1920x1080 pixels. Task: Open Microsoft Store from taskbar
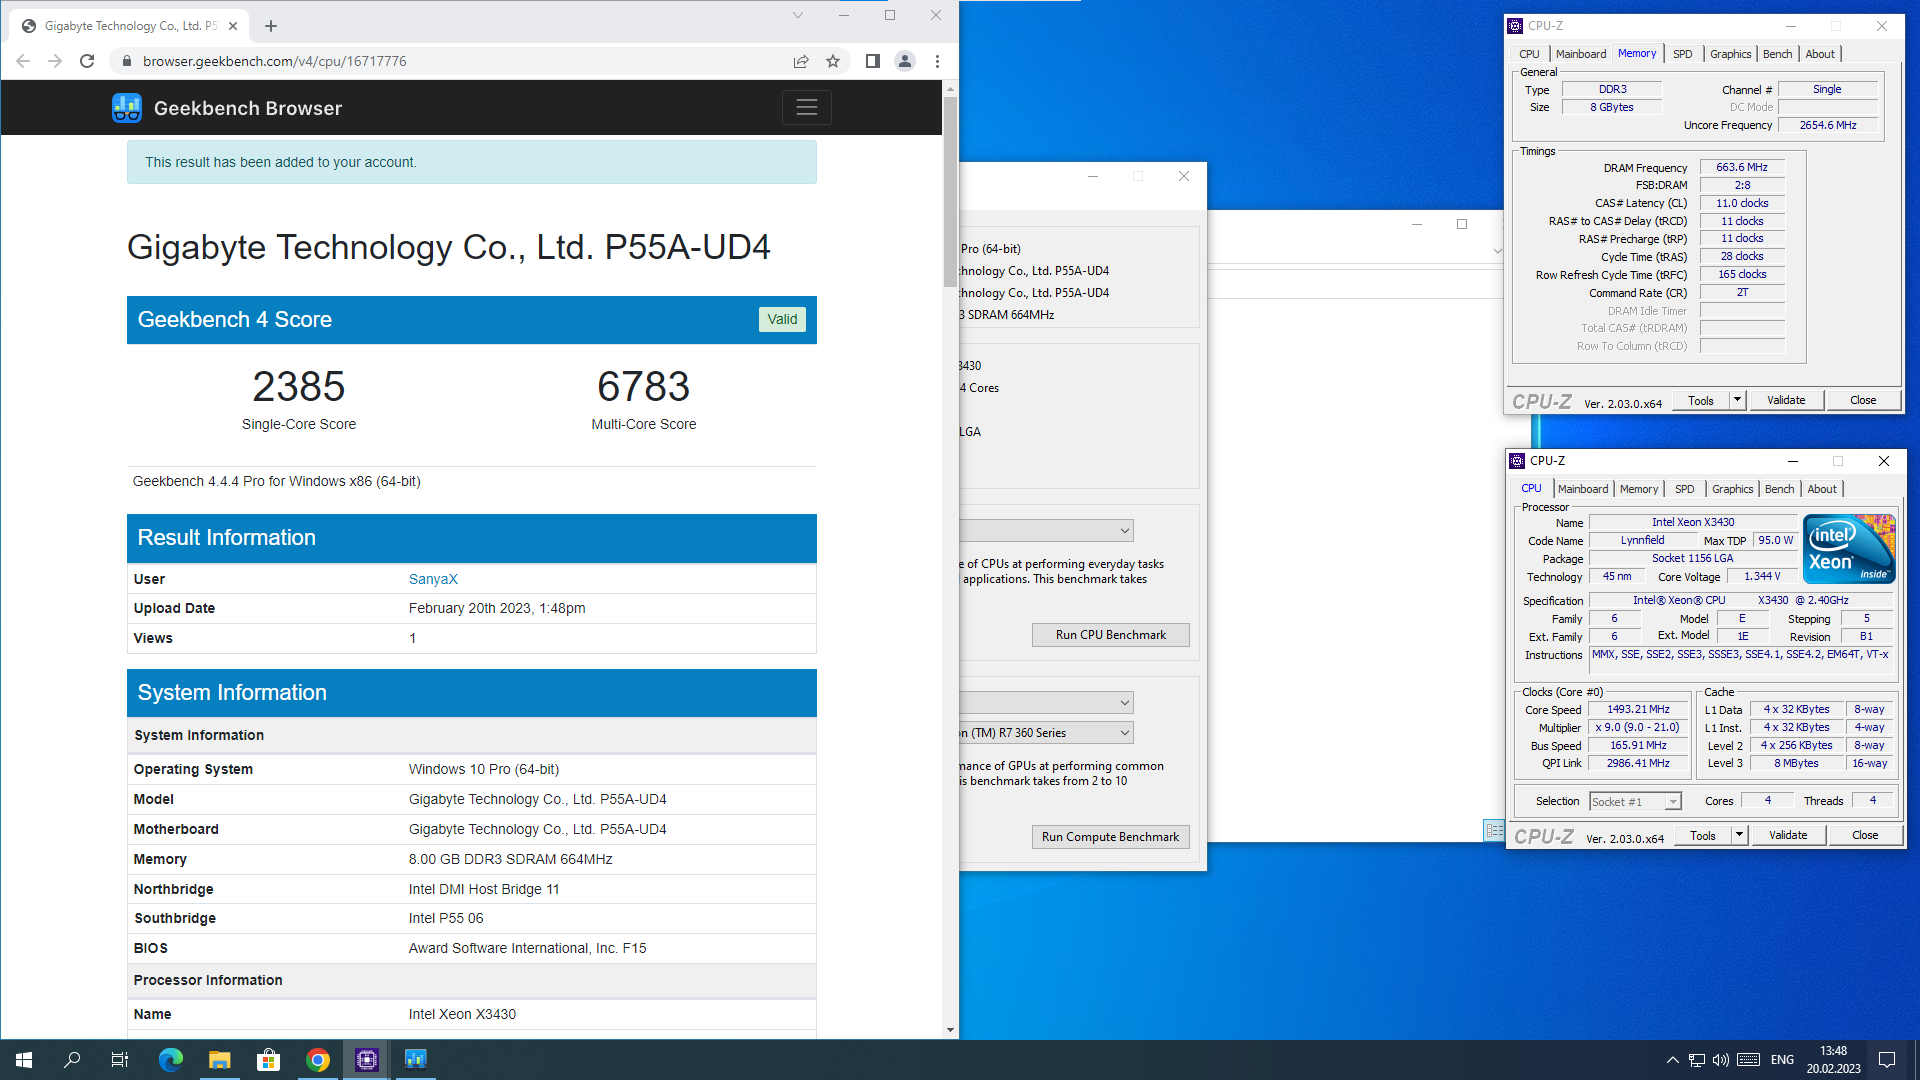point(269,1060)
